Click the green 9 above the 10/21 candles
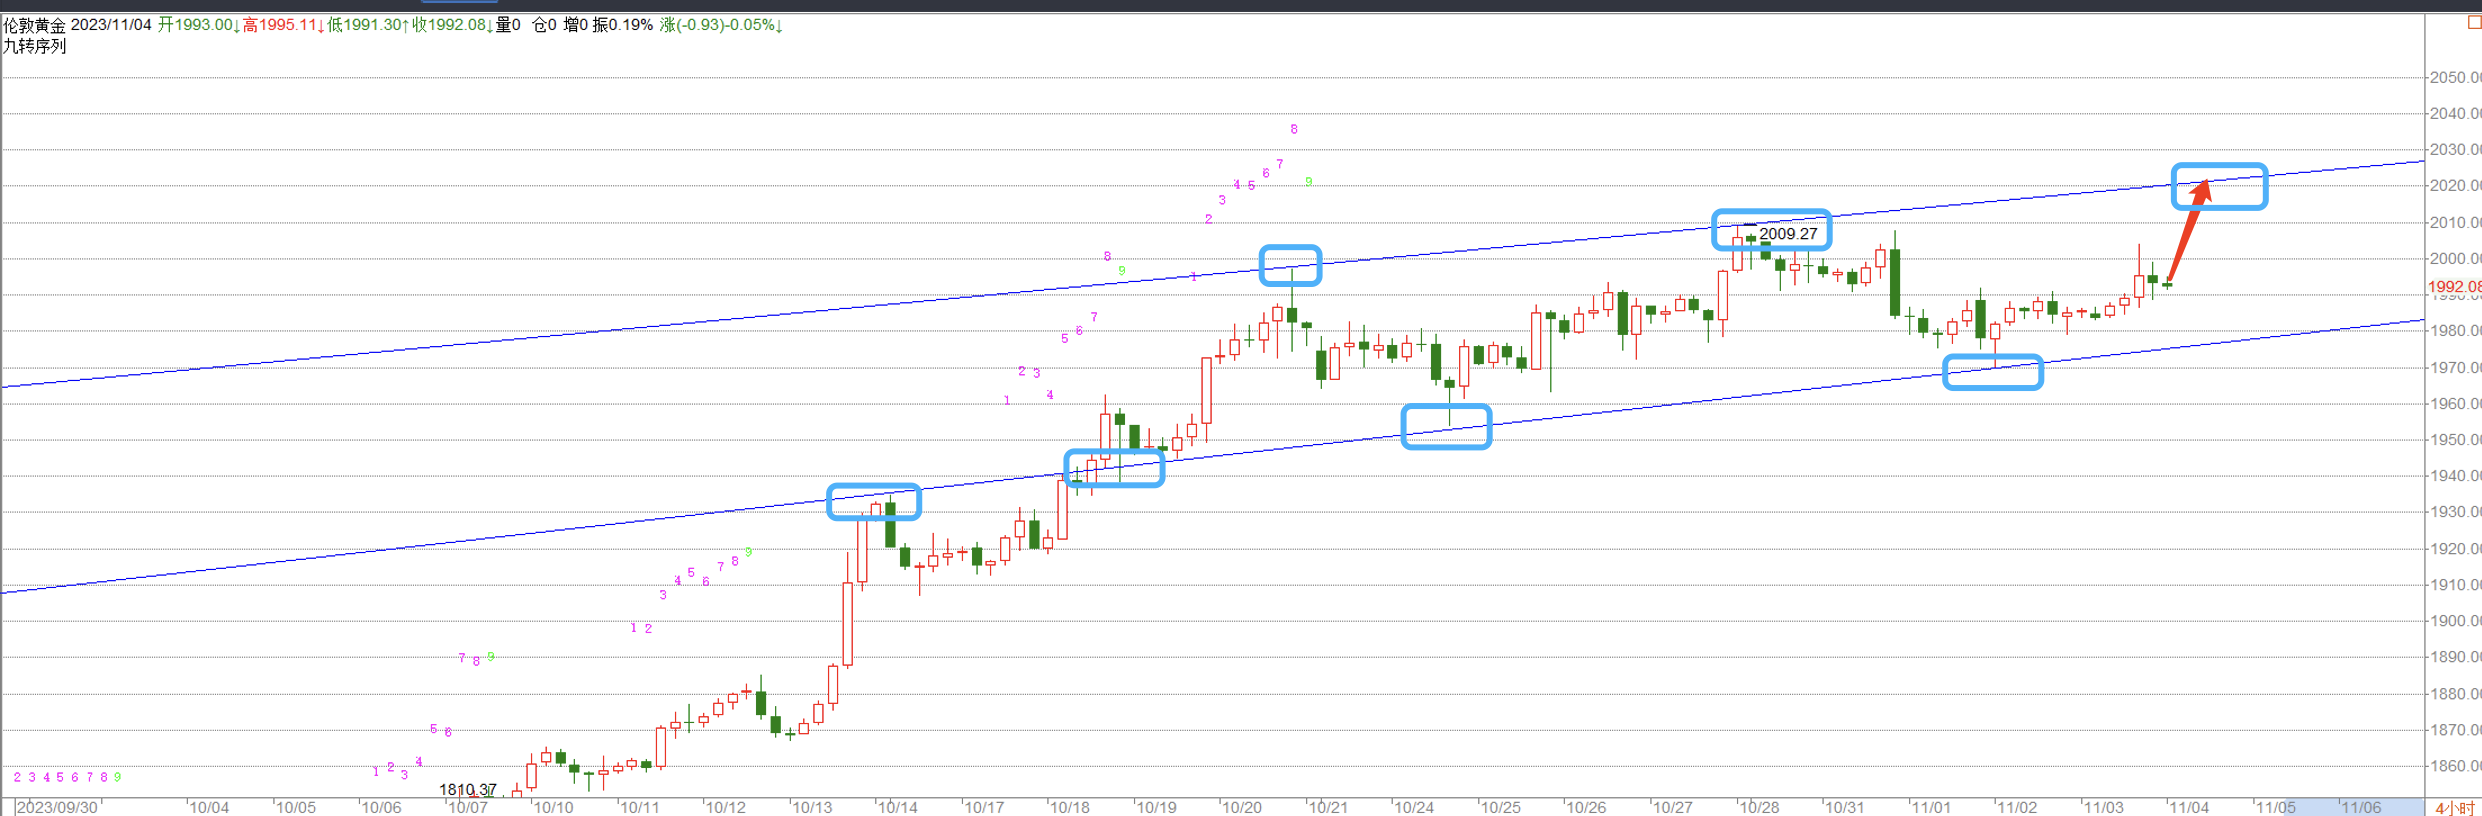The width and height of the screenshot is (2482, 816). (x=1308, y=182)
